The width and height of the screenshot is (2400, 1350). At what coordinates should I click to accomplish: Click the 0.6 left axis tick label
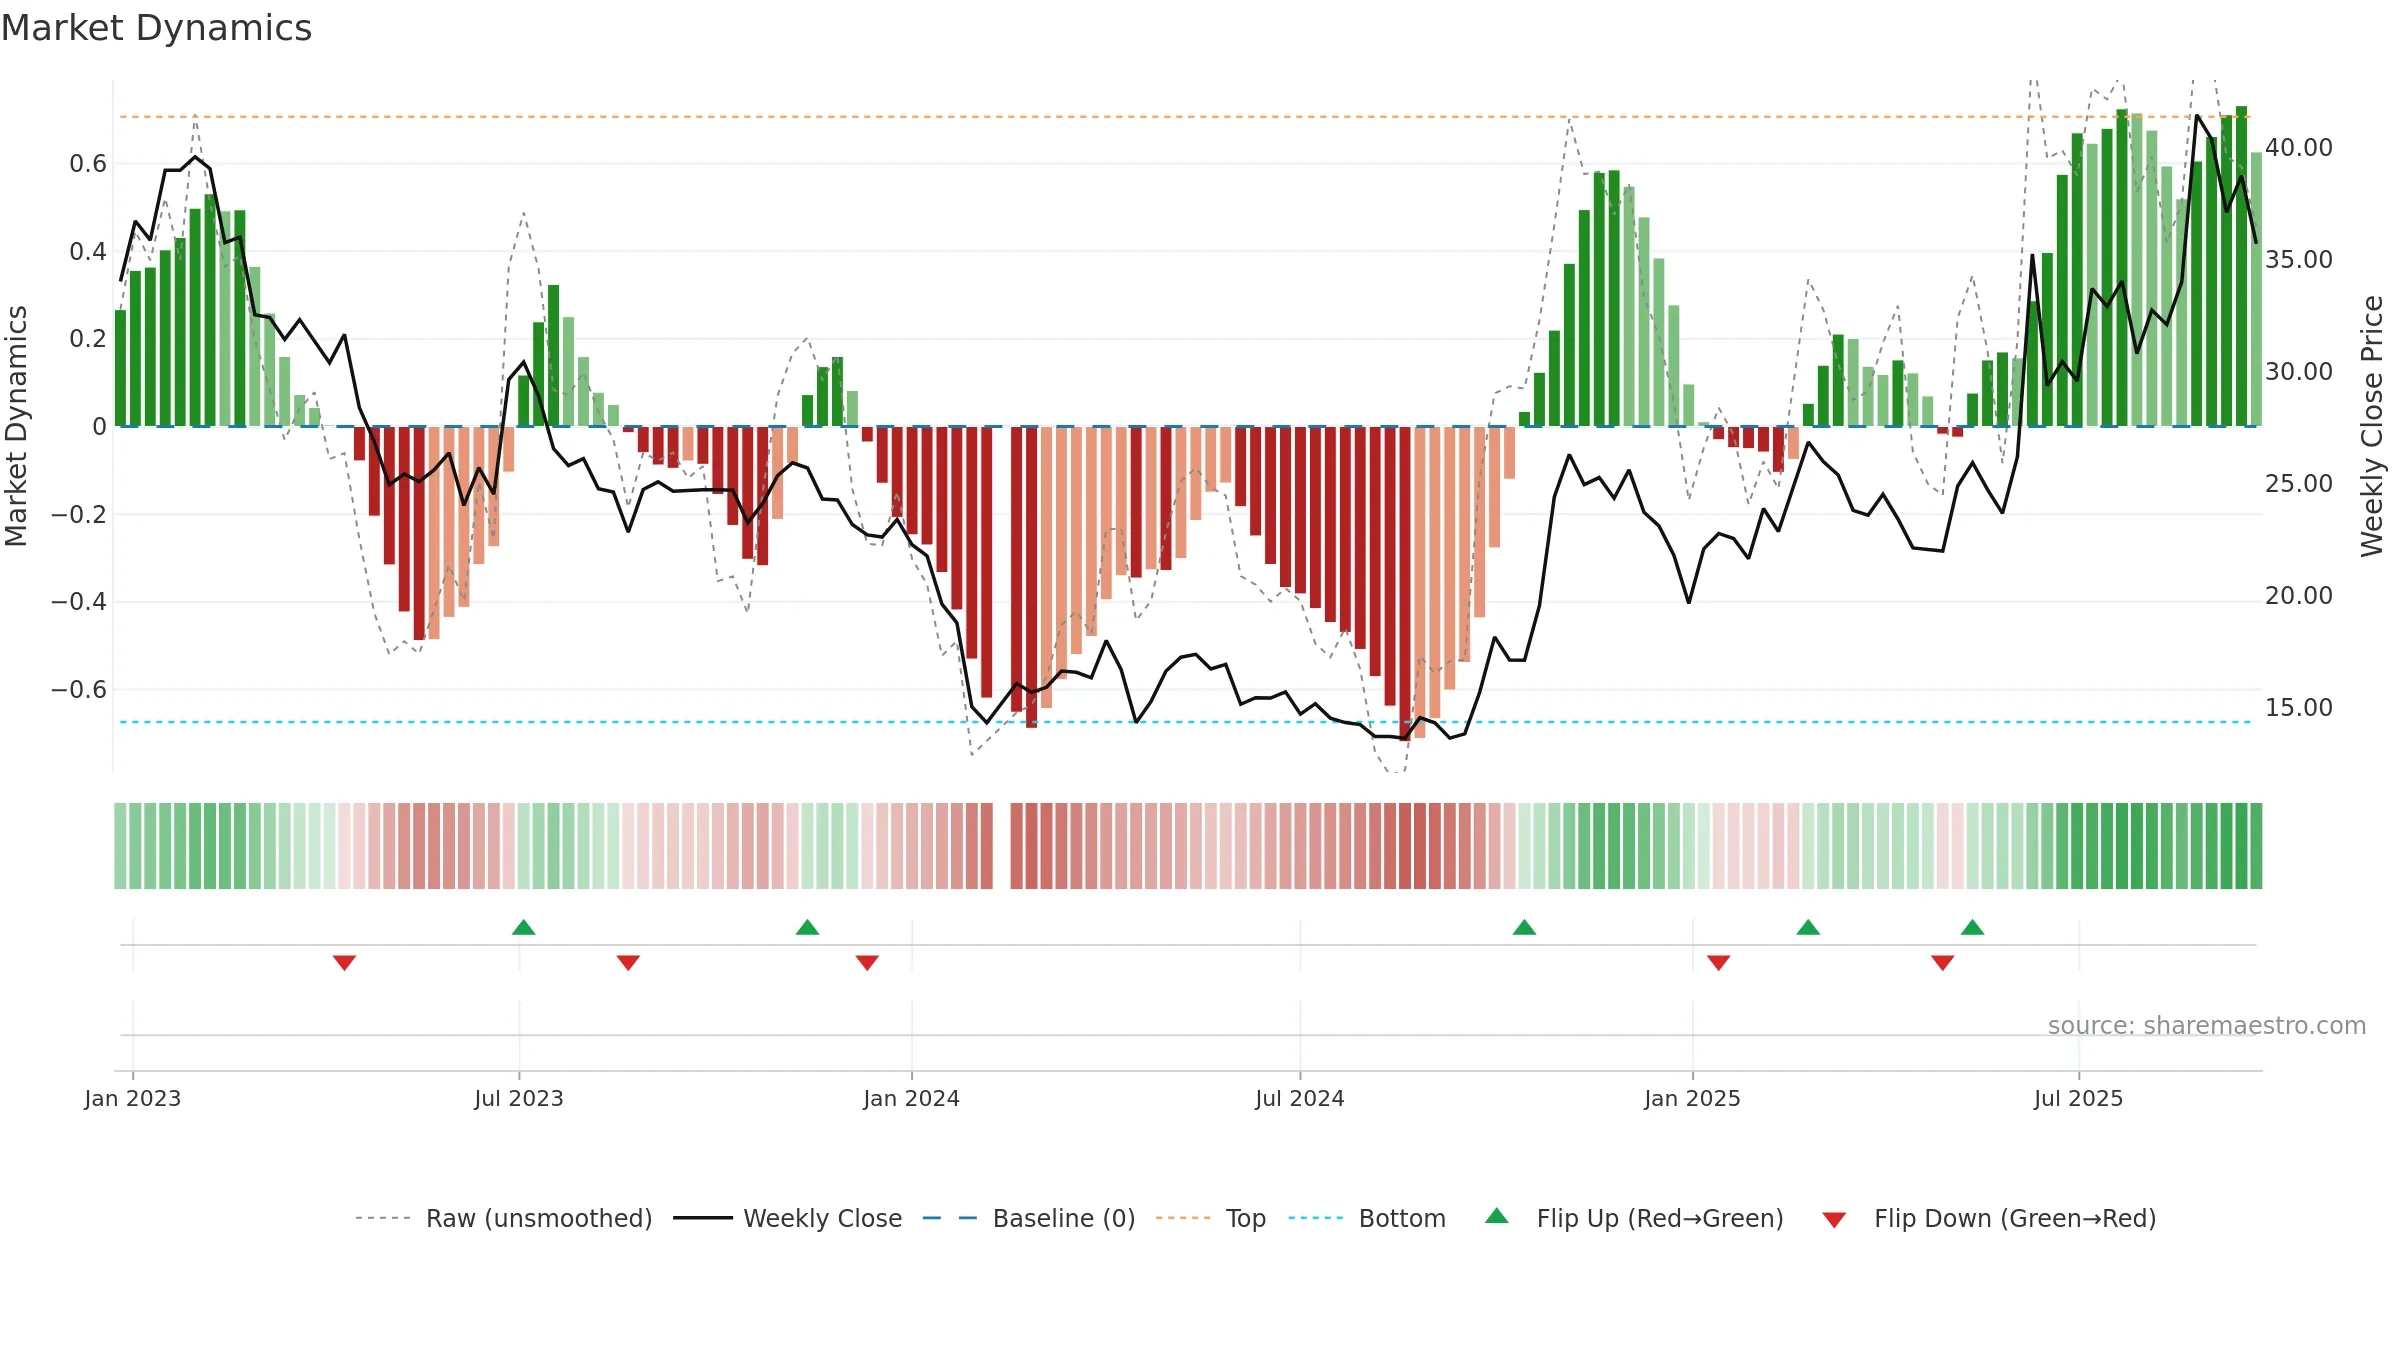tap(88, 163)
